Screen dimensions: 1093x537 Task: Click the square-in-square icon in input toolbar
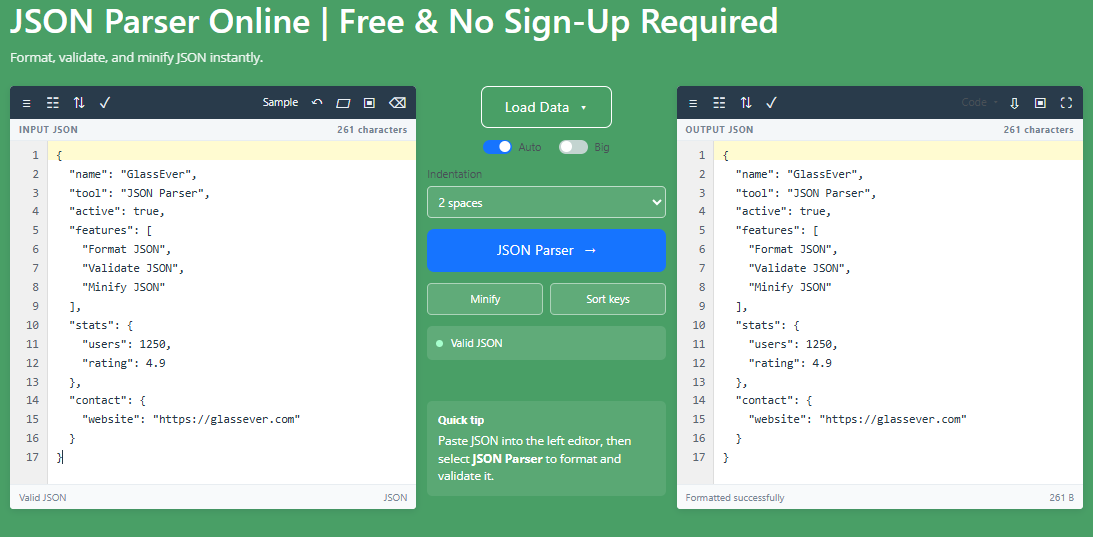[x=369, y=103]
